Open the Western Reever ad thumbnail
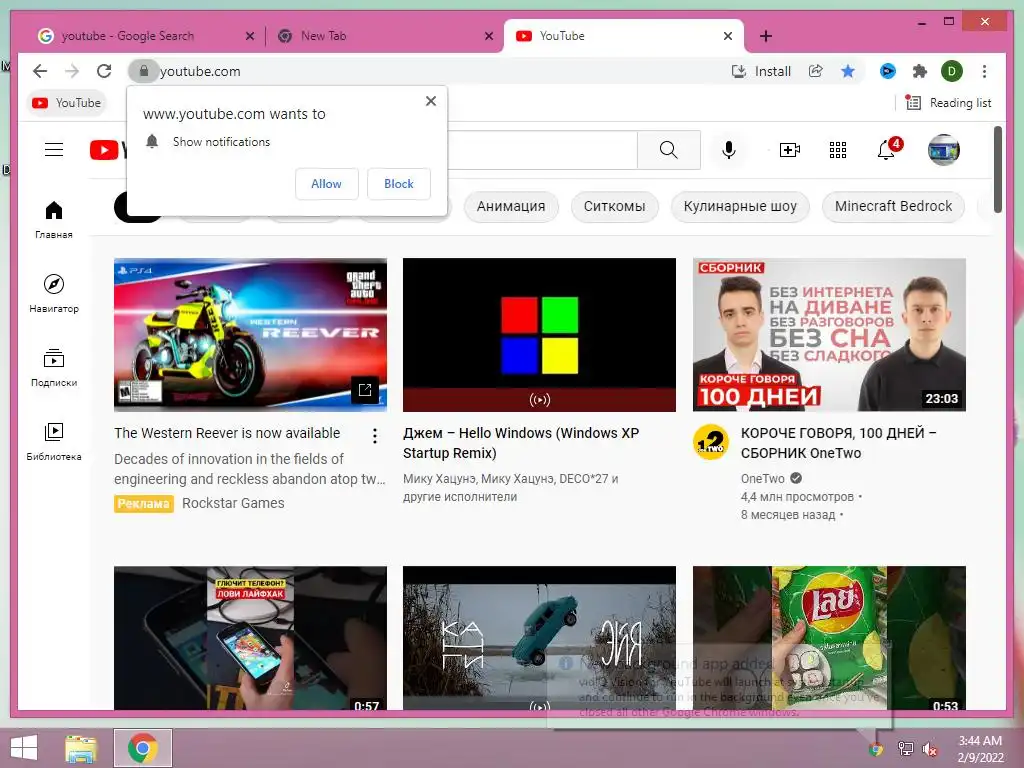The image size is (1024, 768). (250, 334)
